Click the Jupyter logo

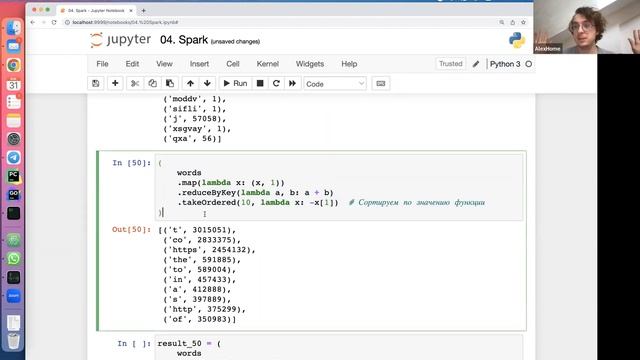(x=120, y=40)
